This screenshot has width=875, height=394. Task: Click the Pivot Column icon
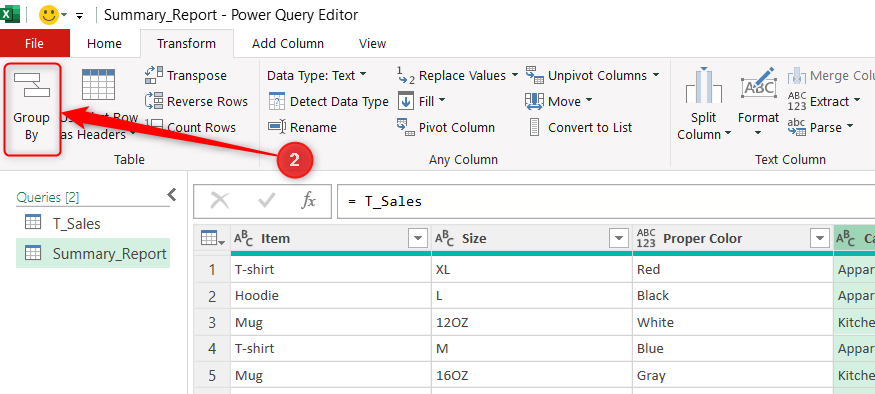pyautogui.click(x=406, y=127)
